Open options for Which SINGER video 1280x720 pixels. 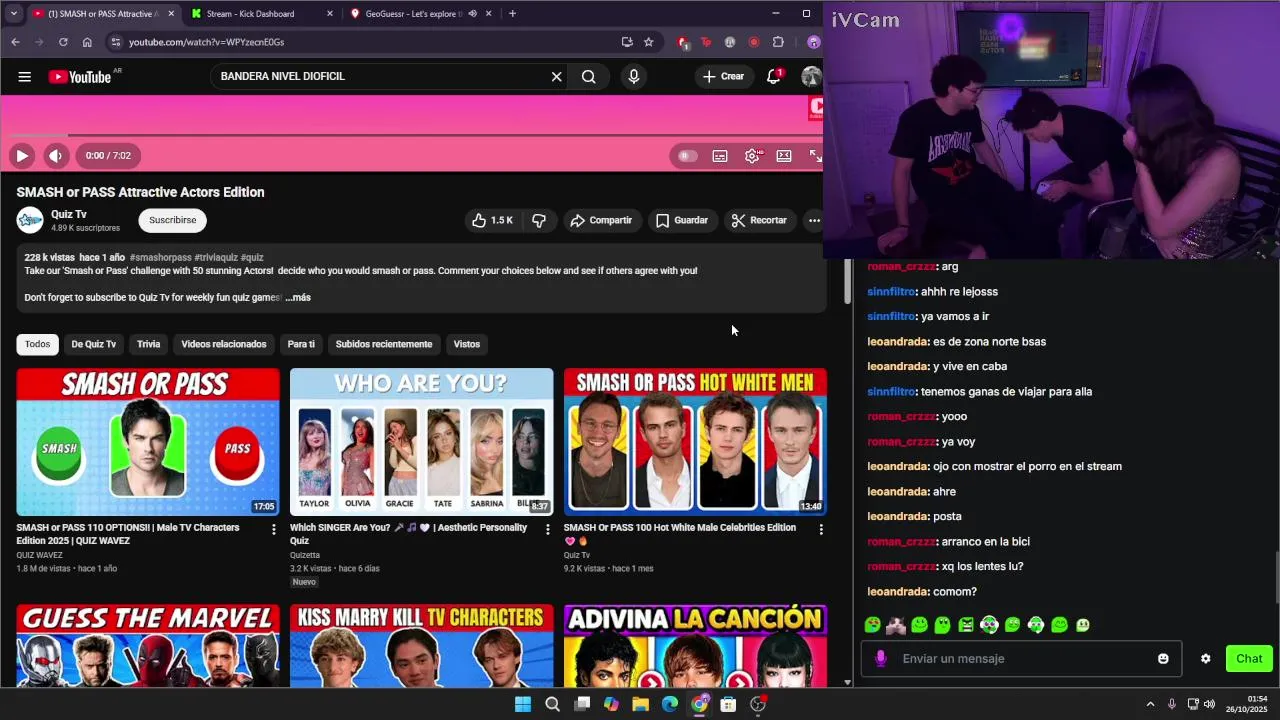pyautogui.click(x=547, y=529)
